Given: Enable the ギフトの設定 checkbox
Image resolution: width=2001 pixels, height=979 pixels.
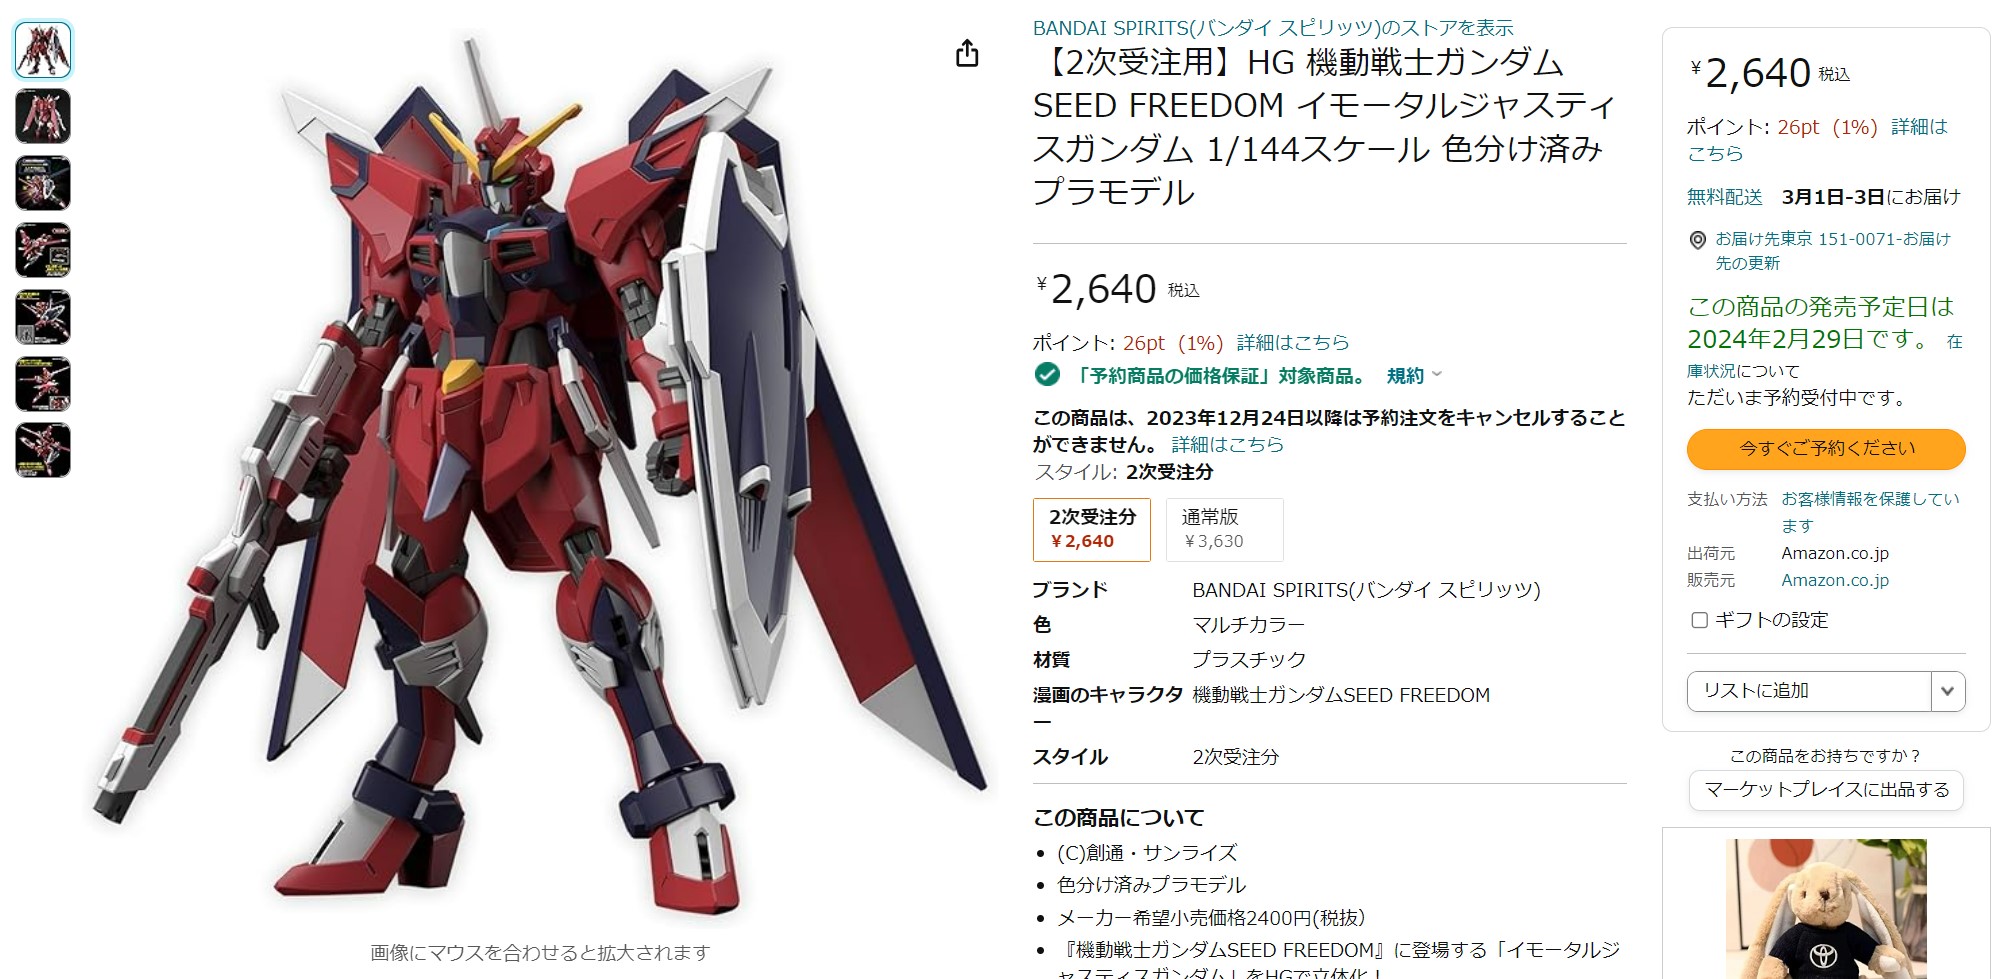Looking at the screenshot, I should pyautogui.click(x=1699, y=620).
